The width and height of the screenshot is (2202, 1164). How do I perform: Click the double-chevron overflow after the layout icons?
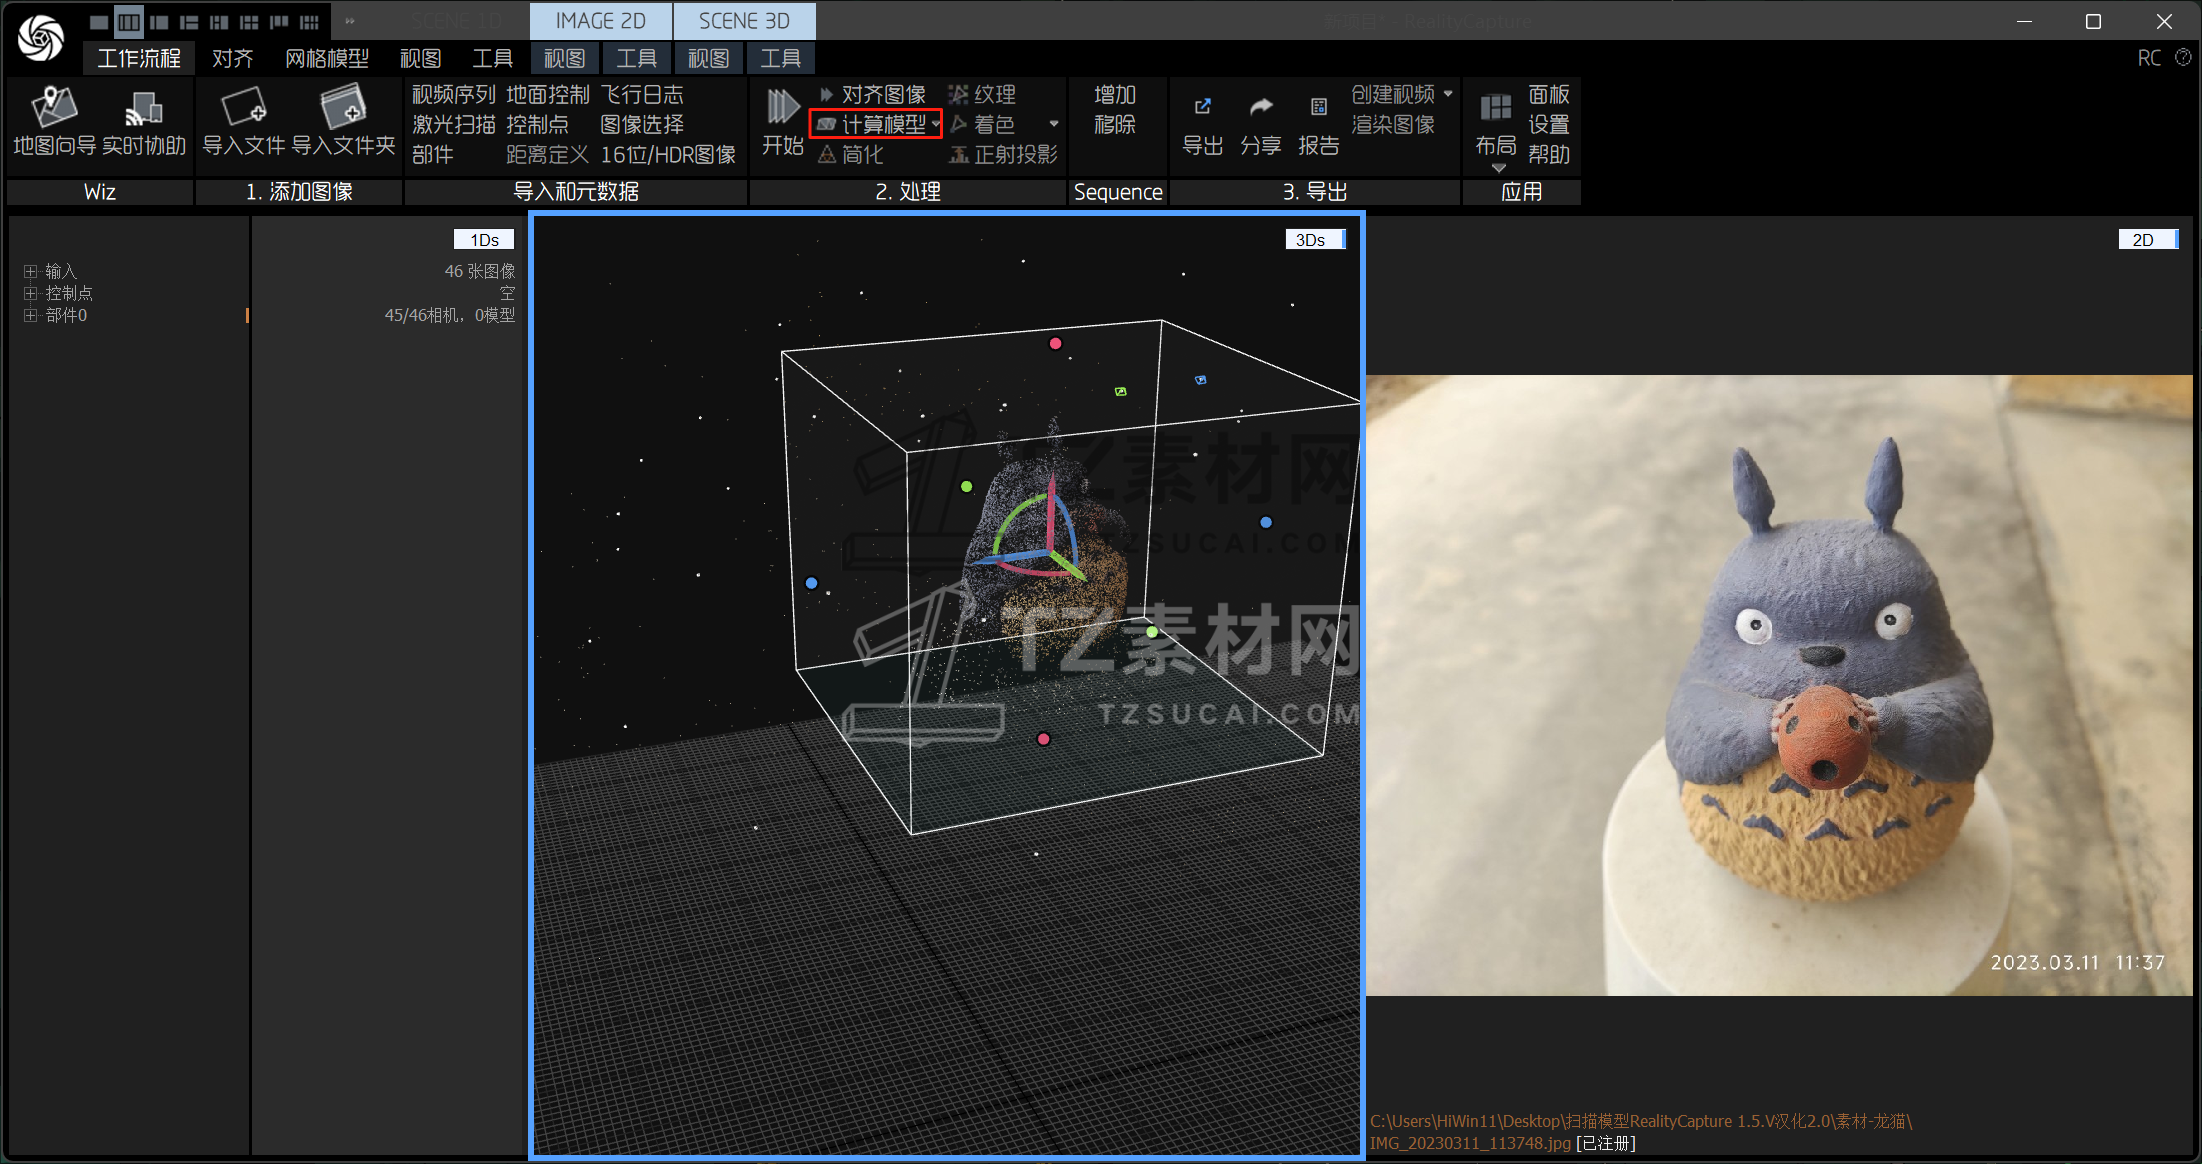coord(350,21)
